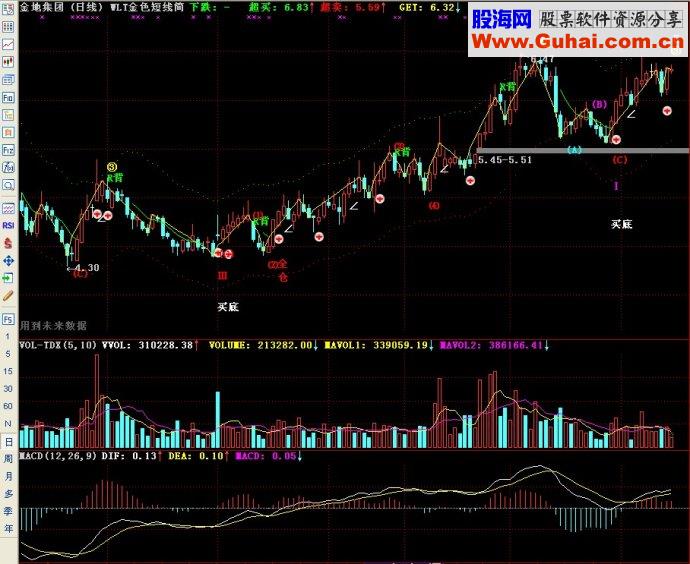Open the formula f(x) icon

[x=8, y=167]
